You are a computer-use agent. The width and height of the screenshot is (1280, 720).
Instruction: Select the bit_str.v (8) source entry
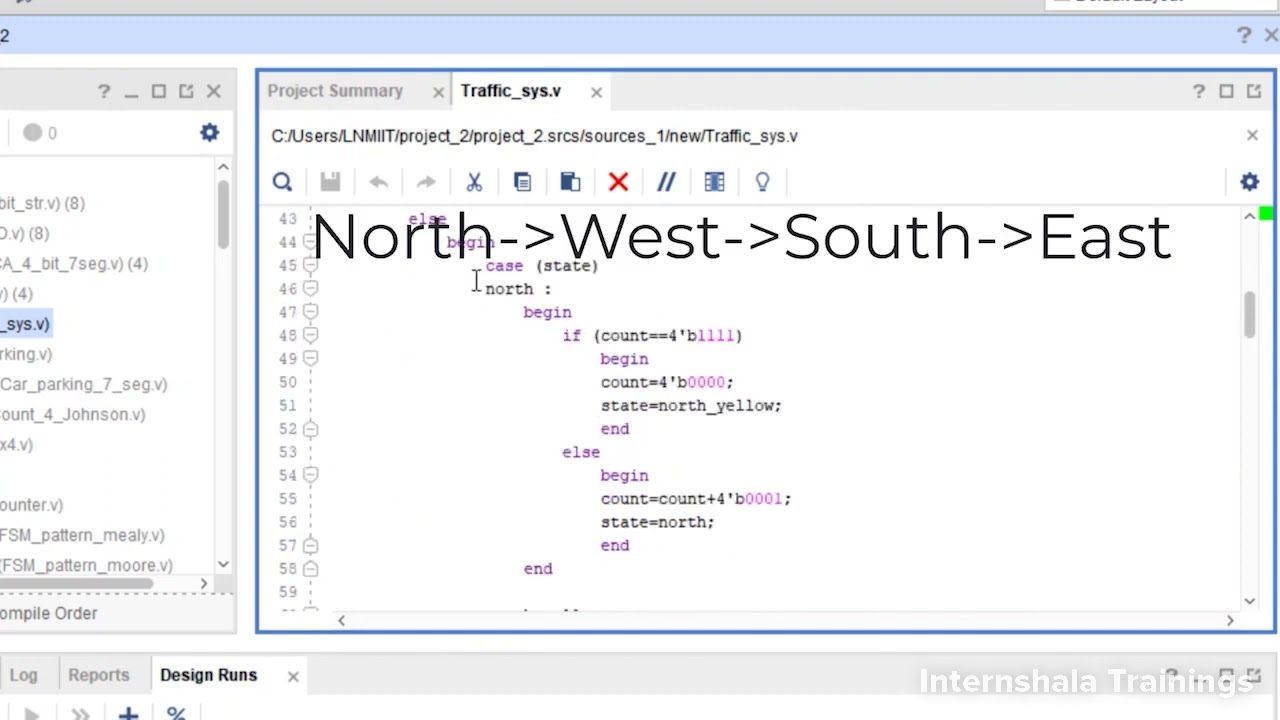point(42,203)
